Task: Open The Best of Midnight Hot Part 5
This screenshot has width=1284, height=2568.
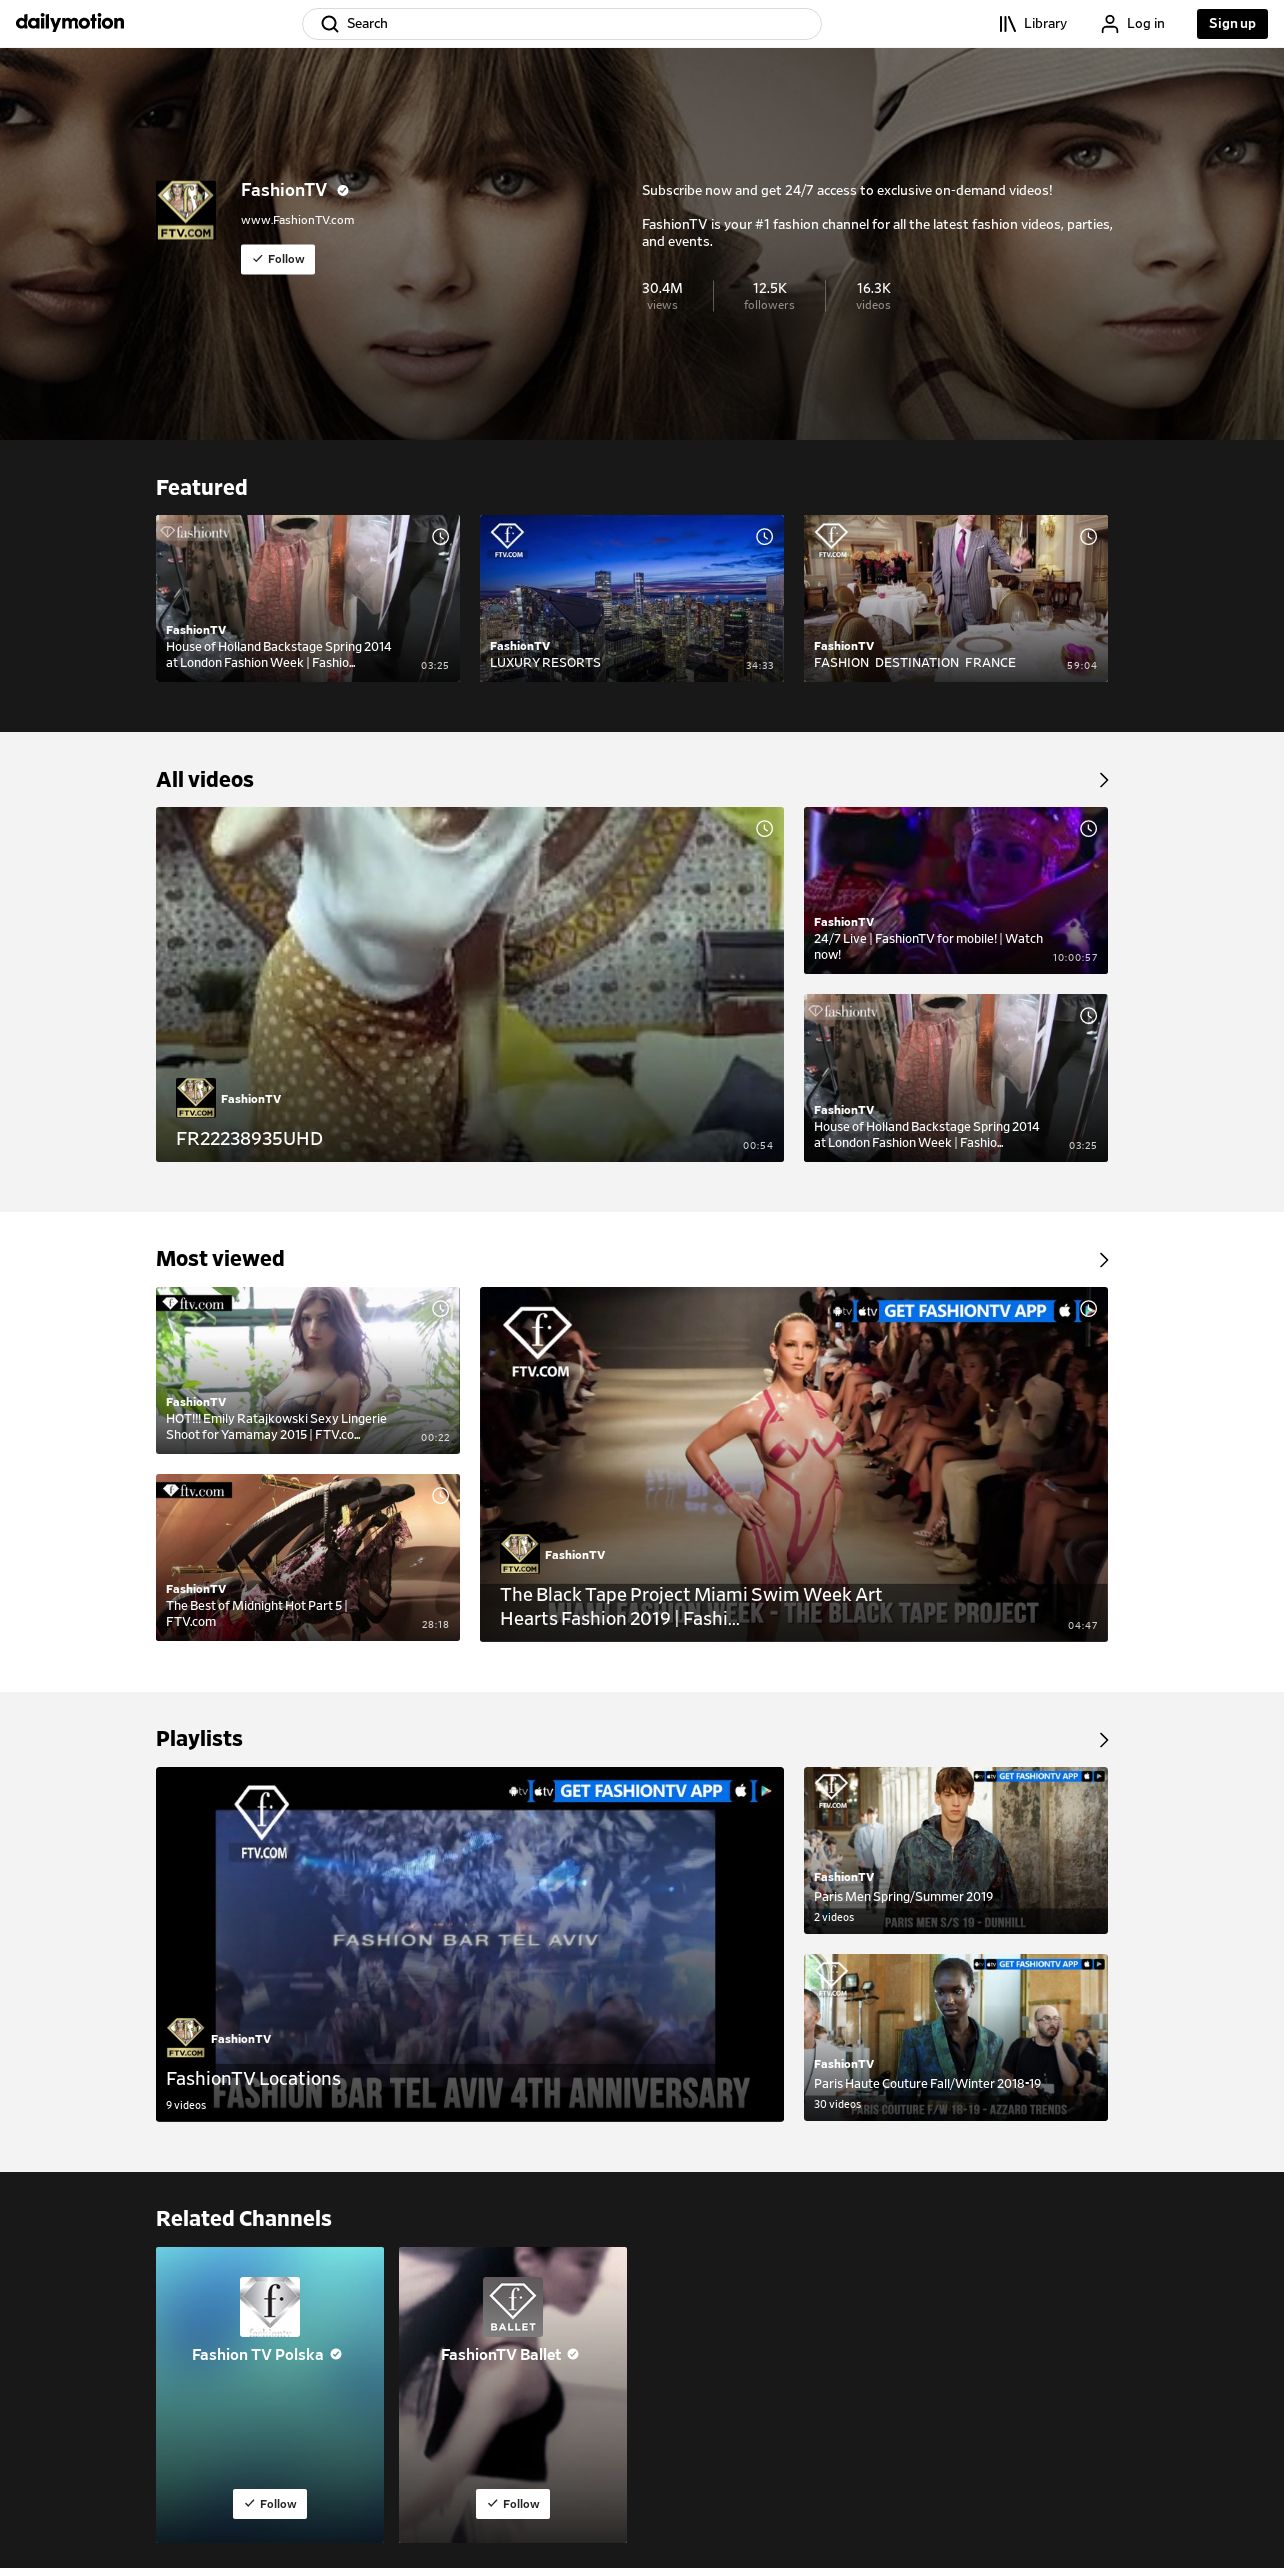Action: tap(308, 1557)
